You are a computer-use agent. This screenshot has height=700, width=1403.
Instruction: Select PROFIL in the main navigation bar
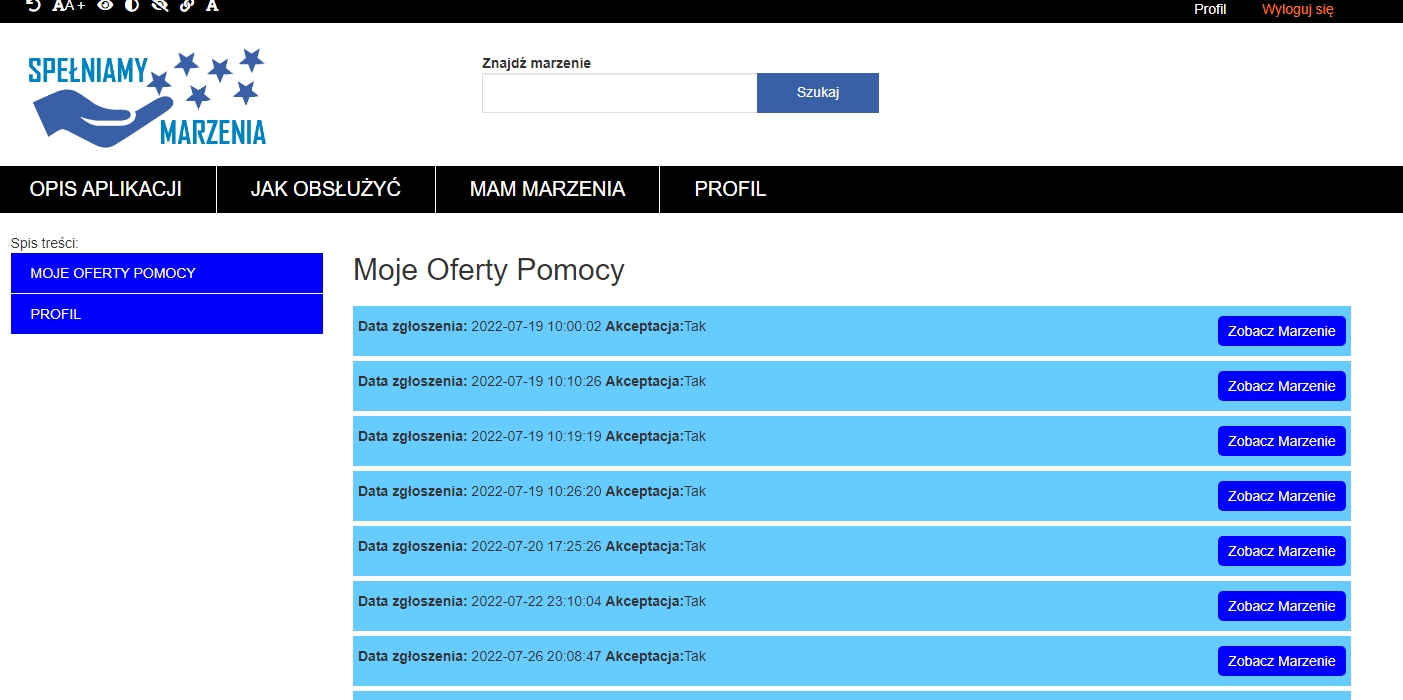(x=730, y=189)
